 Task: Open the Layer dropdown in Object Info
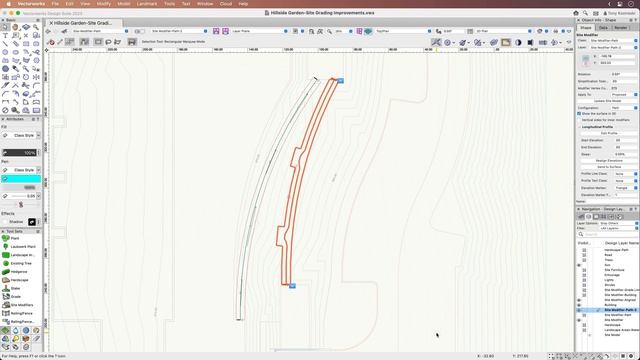pyautogui.click(x=613, y=47)
